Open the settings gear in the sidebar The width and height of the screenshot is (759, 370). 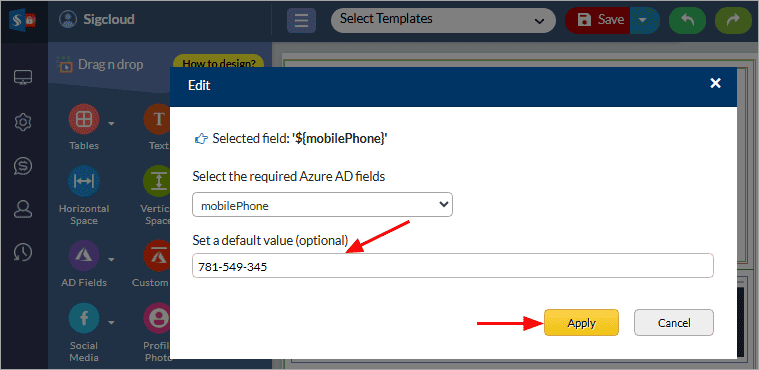pyautogui.click(x=23, y=123)
